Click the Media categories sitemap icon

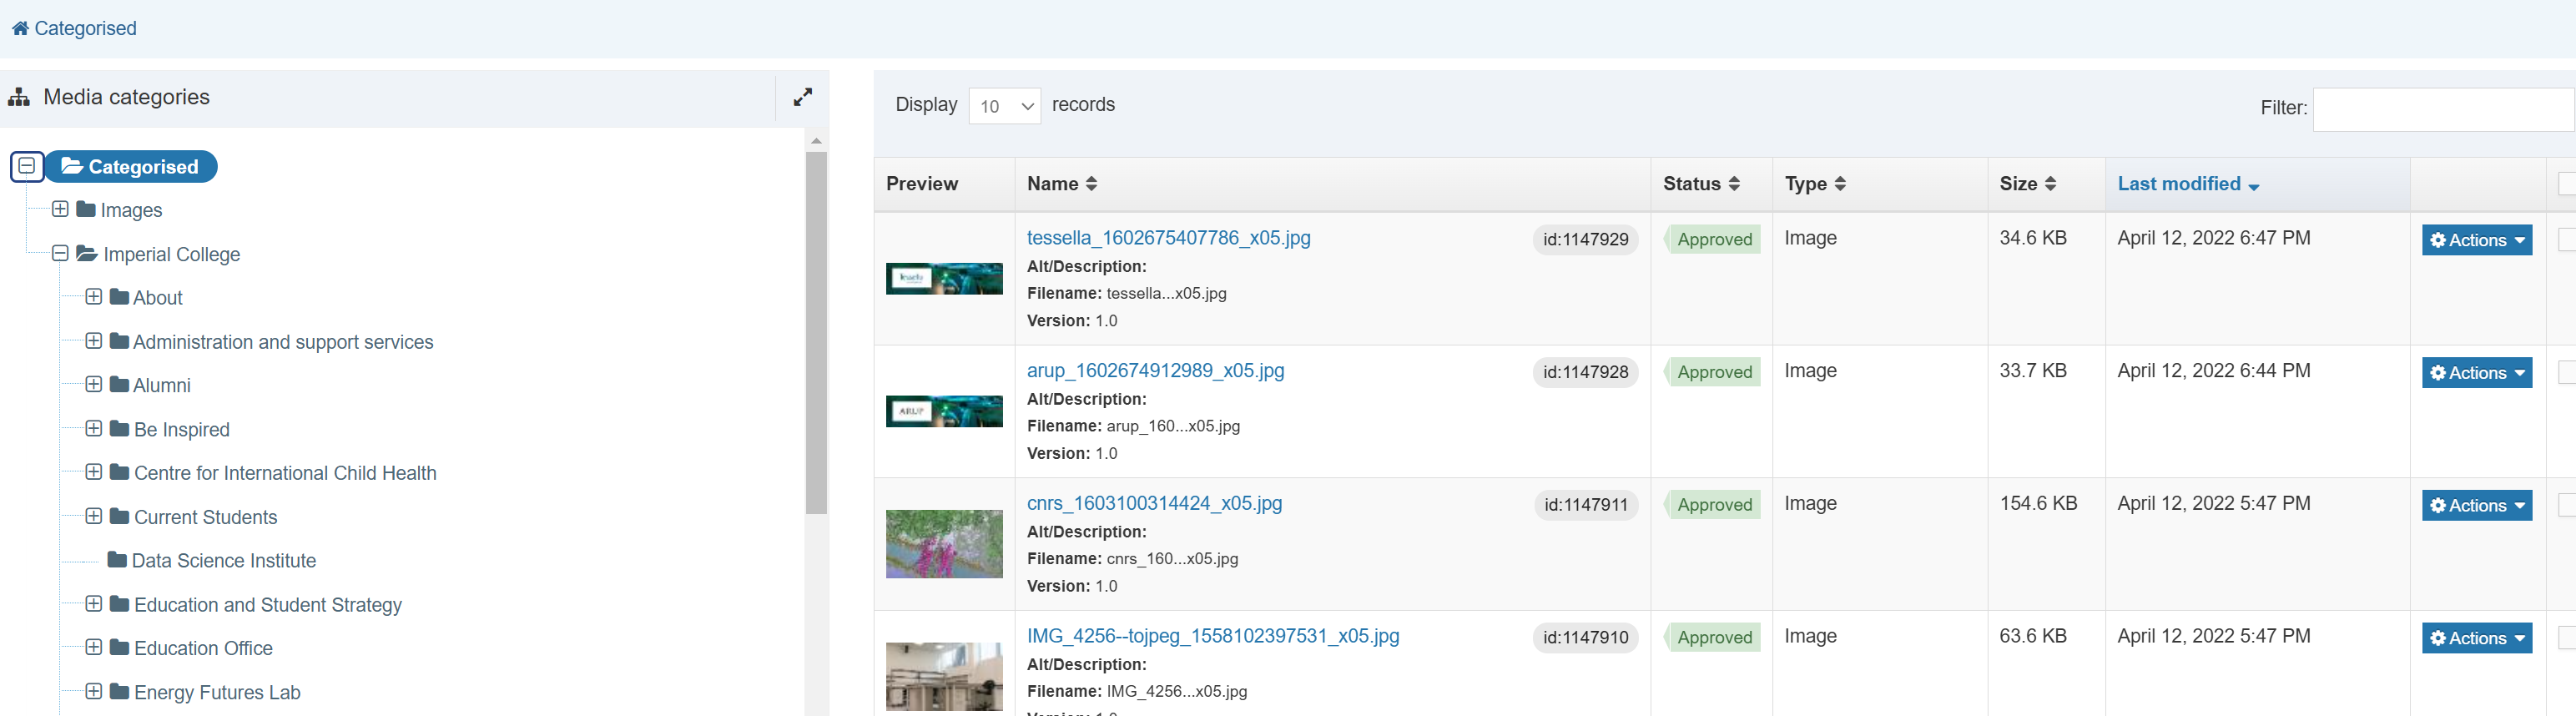[19, 98]
